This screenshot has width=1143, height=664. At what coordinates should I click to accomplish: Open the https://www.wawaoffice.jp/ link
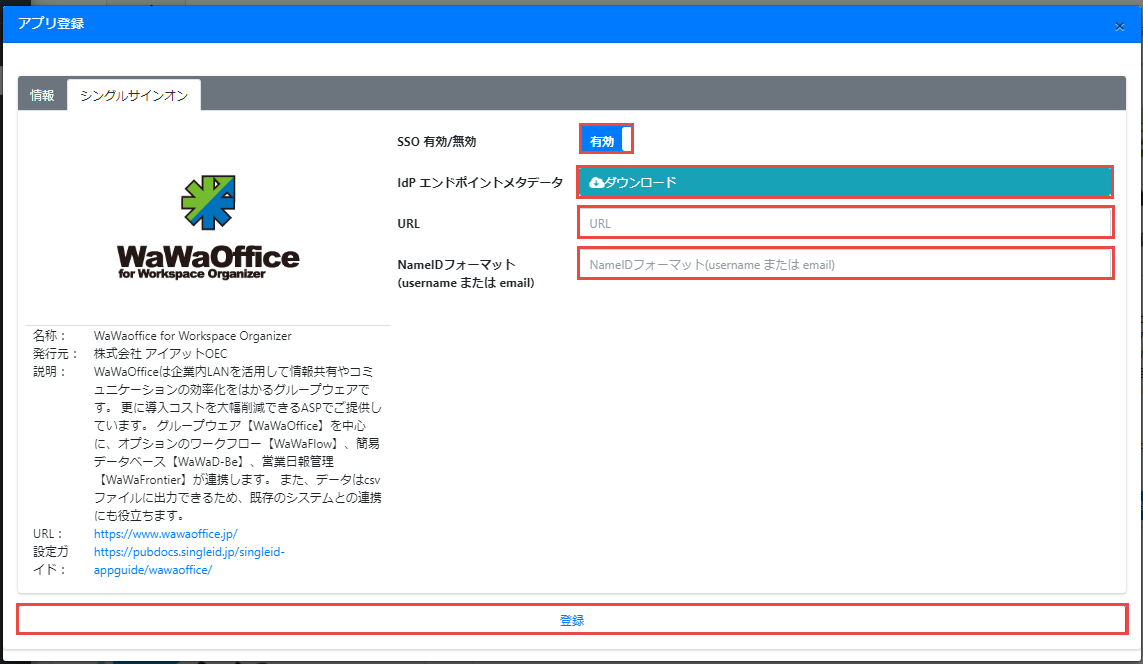(165, 534)
